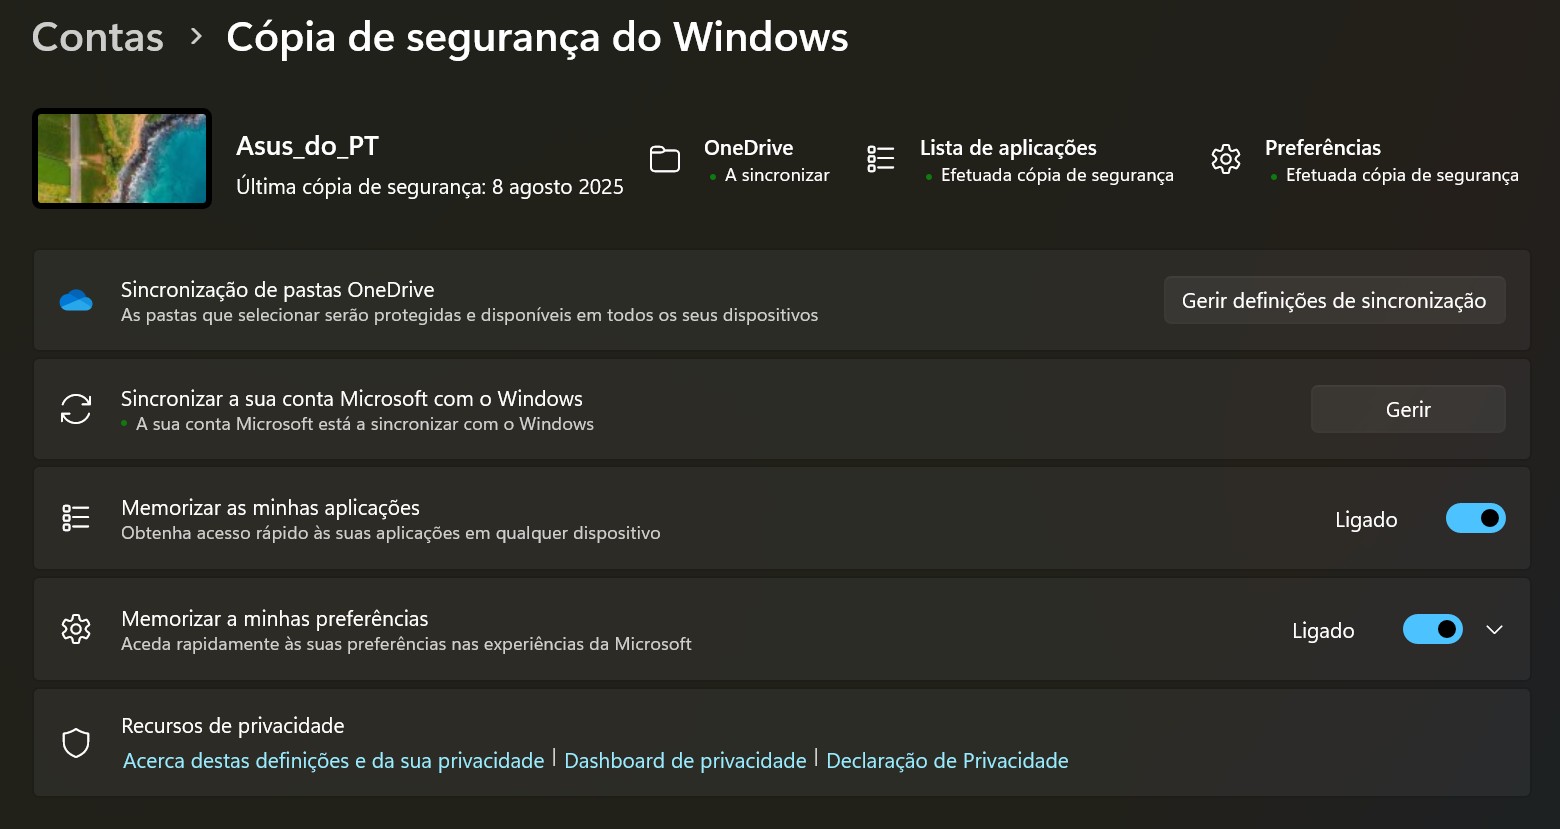Open the Dashboard de privacidade link
Screen dimensions: 1560x829
[685, 761]
